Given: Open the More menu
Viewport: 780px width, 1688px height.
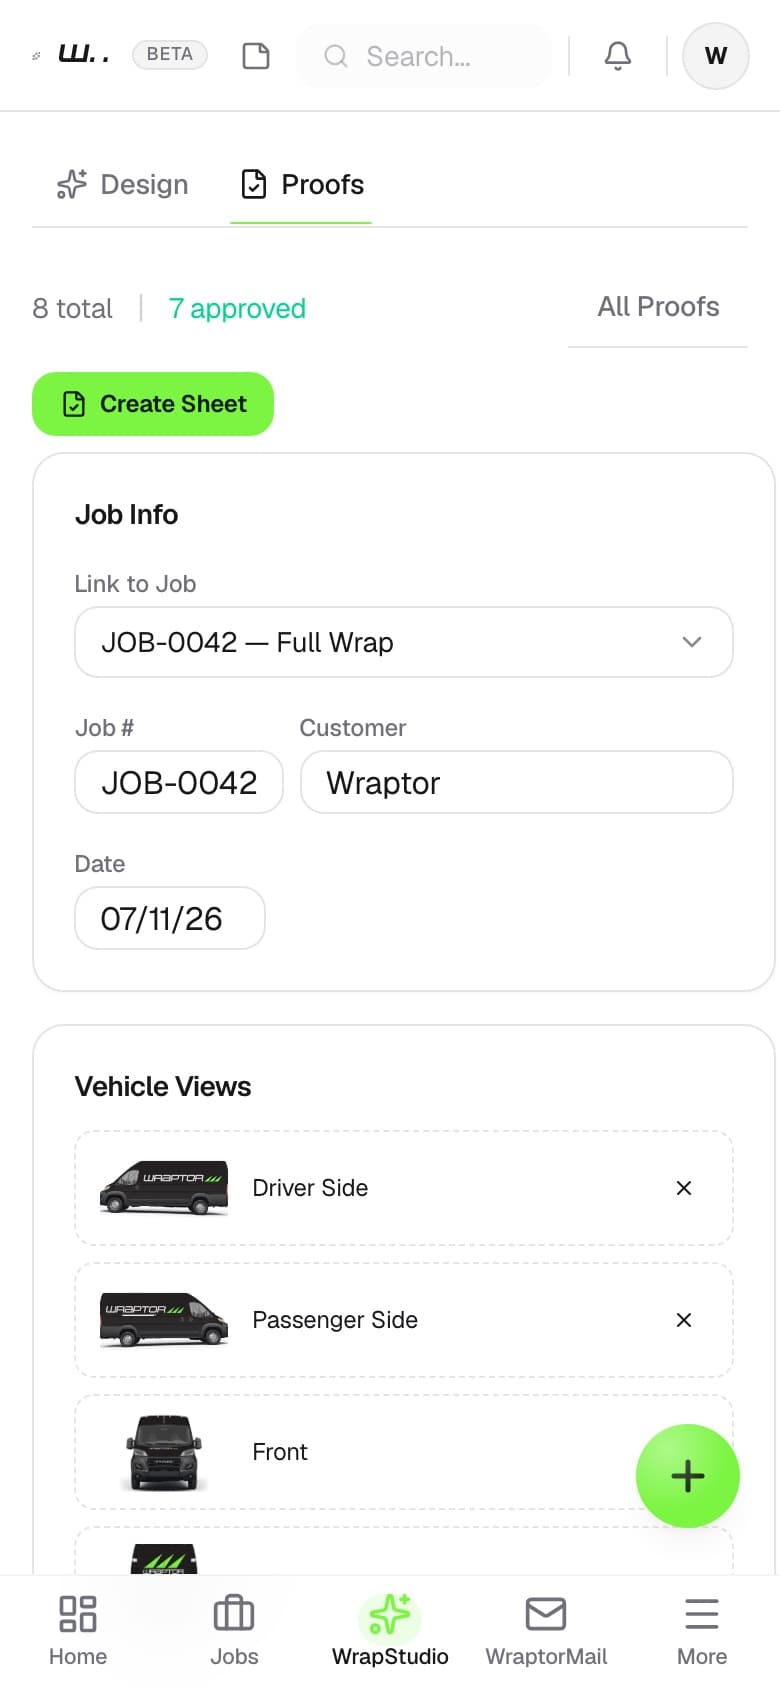Looking at the screenshot, I should point(702,1631).
